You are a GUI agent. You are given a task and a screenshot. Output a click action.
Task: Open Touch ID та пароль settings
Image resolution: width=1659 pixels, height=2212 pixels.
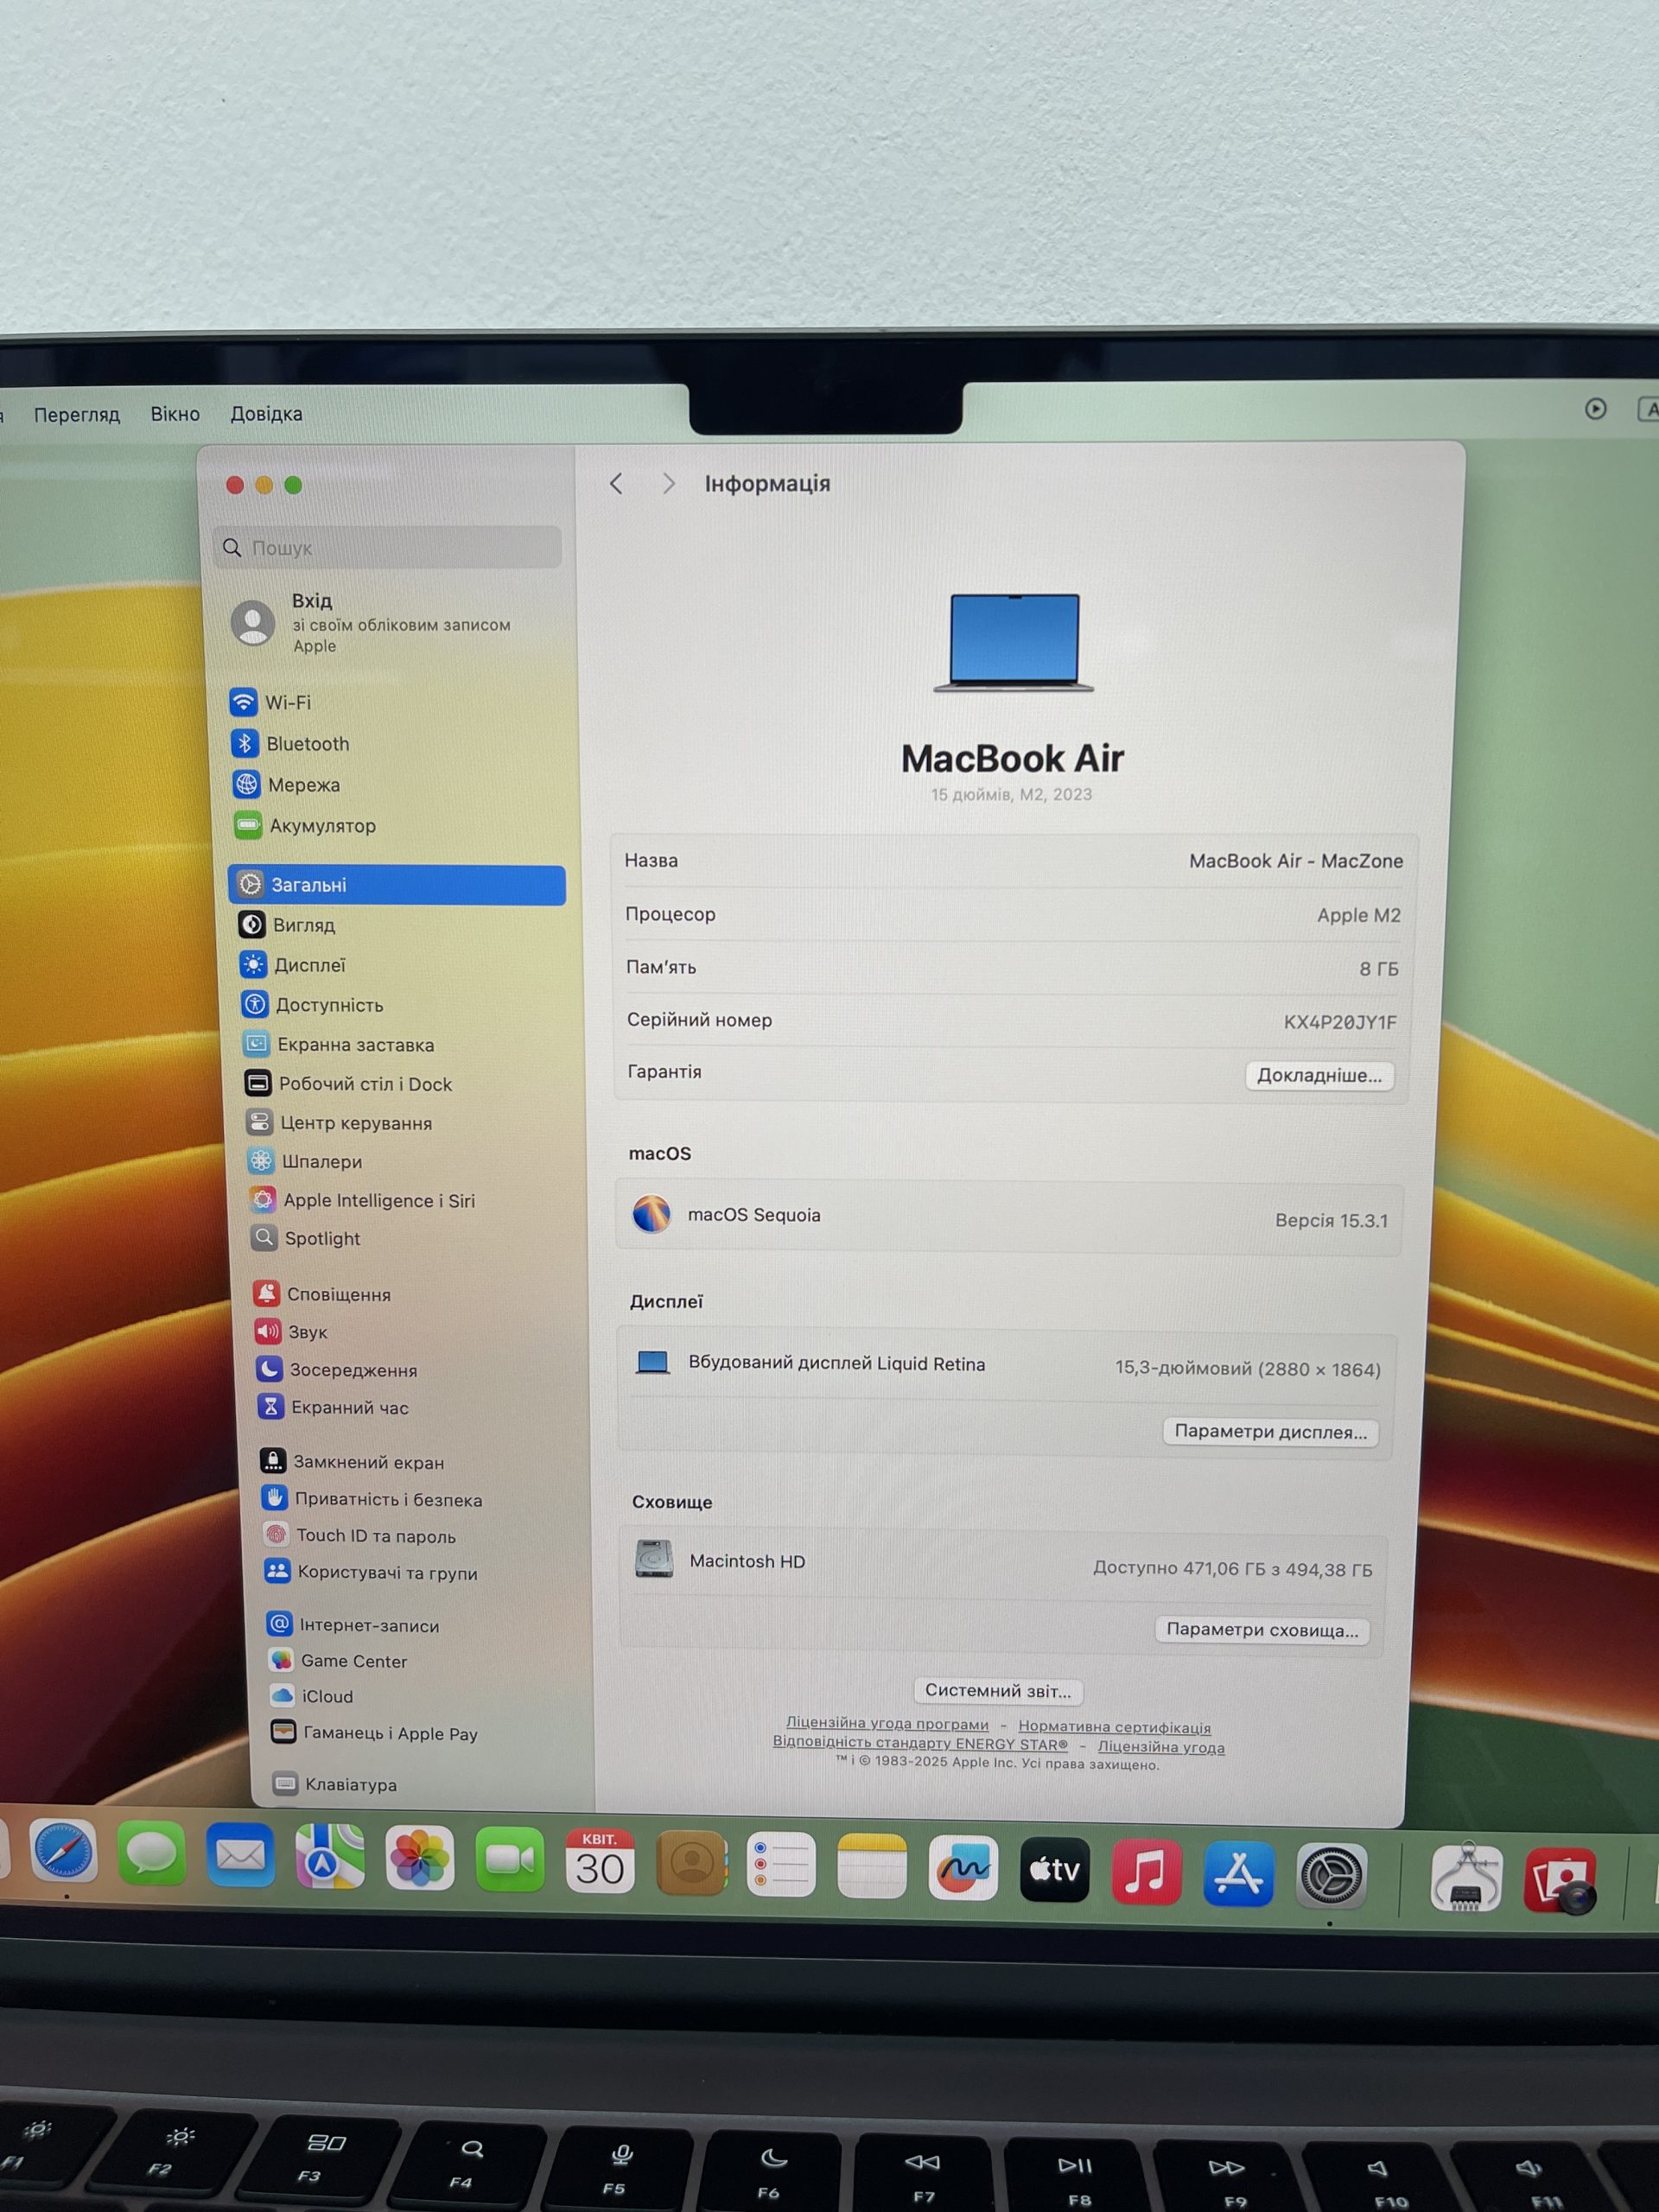[360, 1535]
